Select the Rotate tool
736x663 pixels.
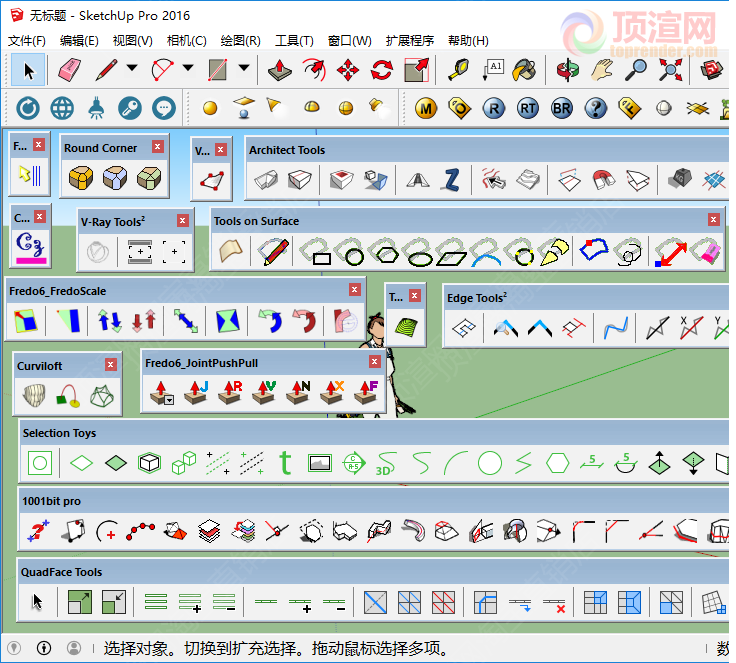click(382, 70)
